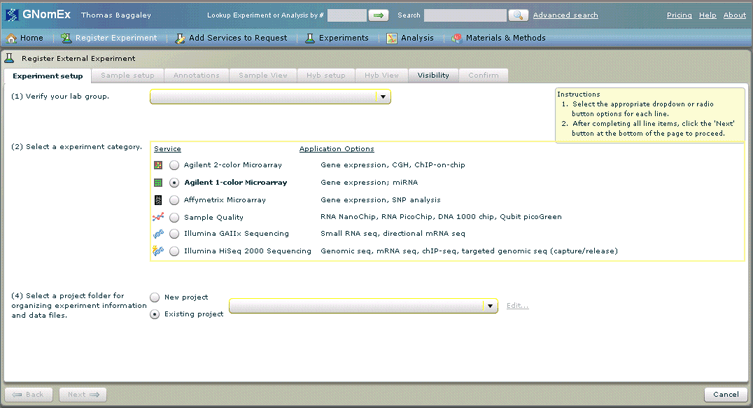
Task: Select the Affymetrix Microarray radio button
Action: pos(174,200)
